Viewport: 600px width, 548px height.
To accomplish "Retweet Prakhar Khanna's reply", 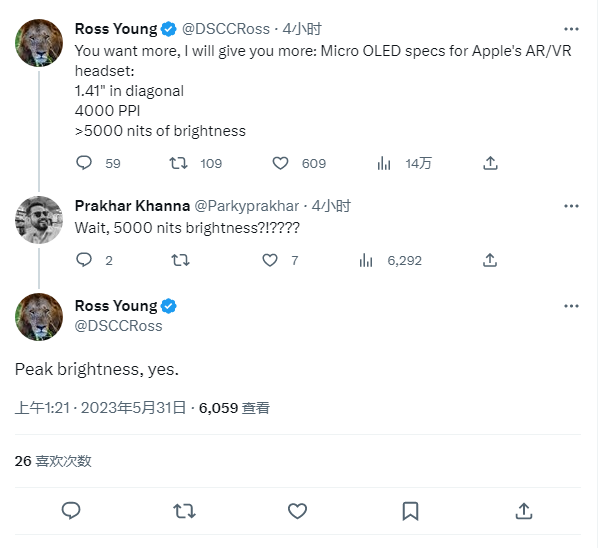I will pyautogui.click(x=179, y=260).
